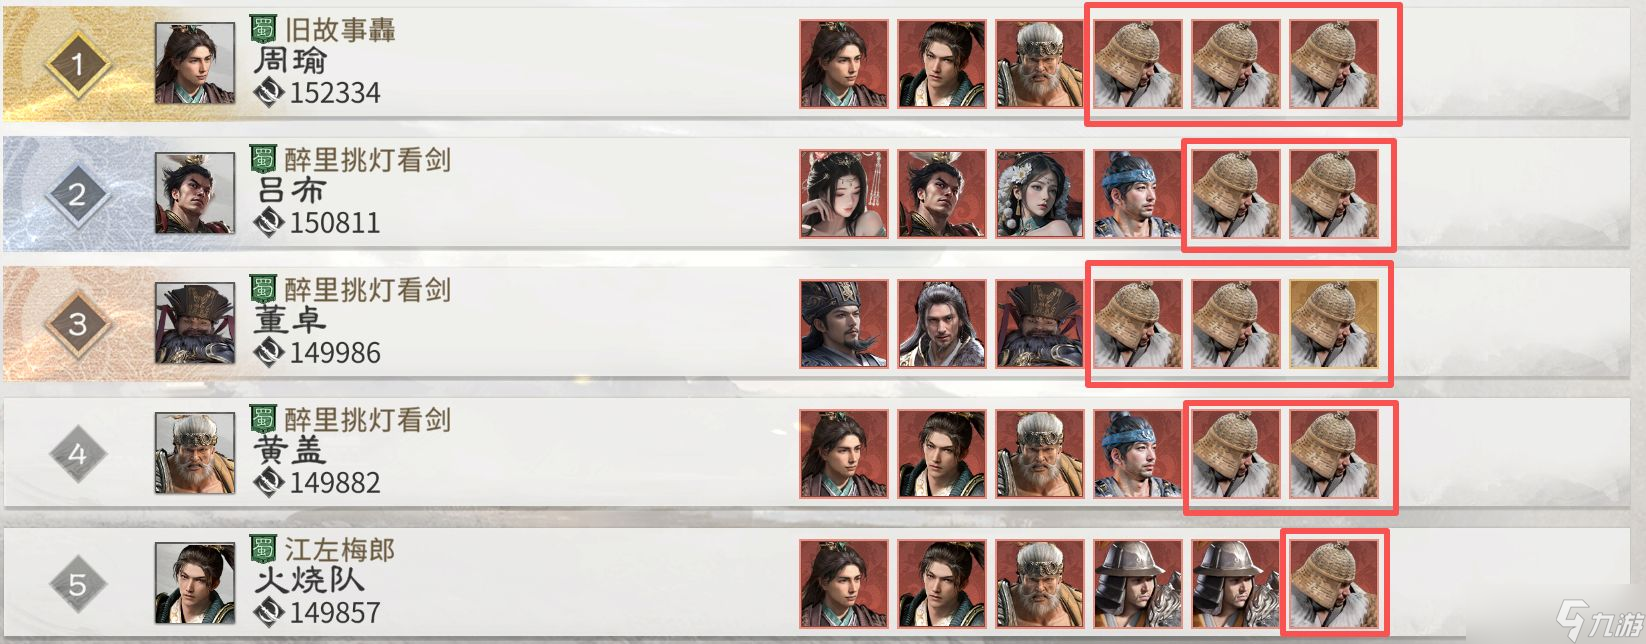Click the blue headband hero in 黄盖 row
The image size is (1646, 644).
1138,454
